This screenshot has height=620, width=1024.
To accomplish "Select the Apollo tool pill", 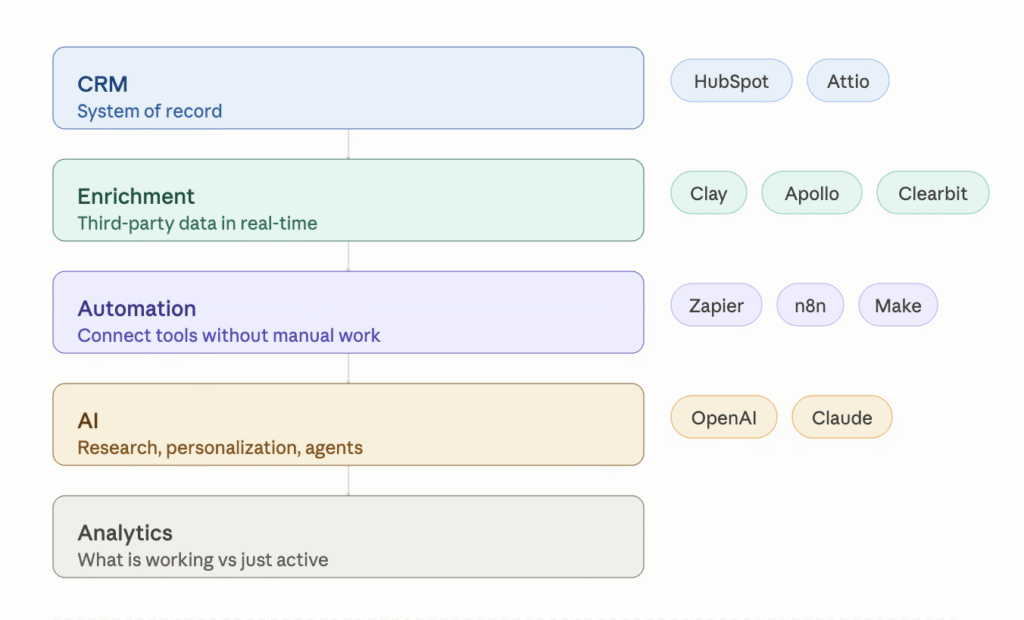I will tap(812, 193).
